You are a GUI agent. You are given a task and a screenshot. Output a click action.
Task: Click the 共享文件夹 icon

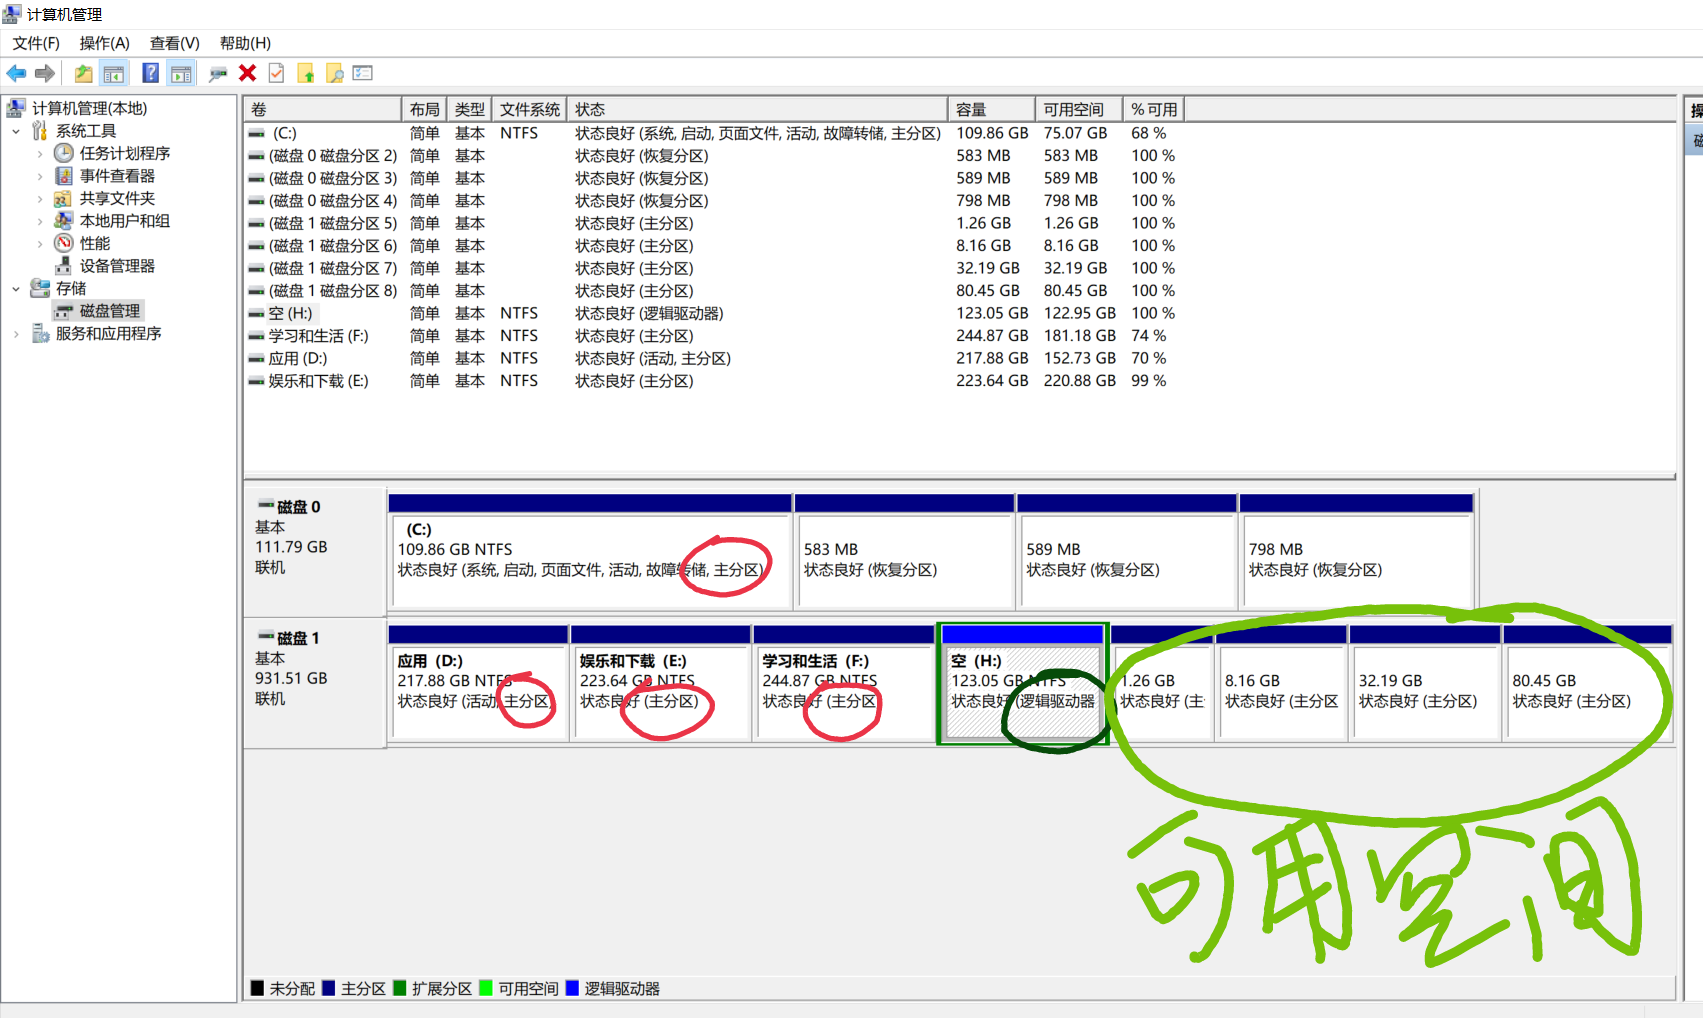[64, 198]
